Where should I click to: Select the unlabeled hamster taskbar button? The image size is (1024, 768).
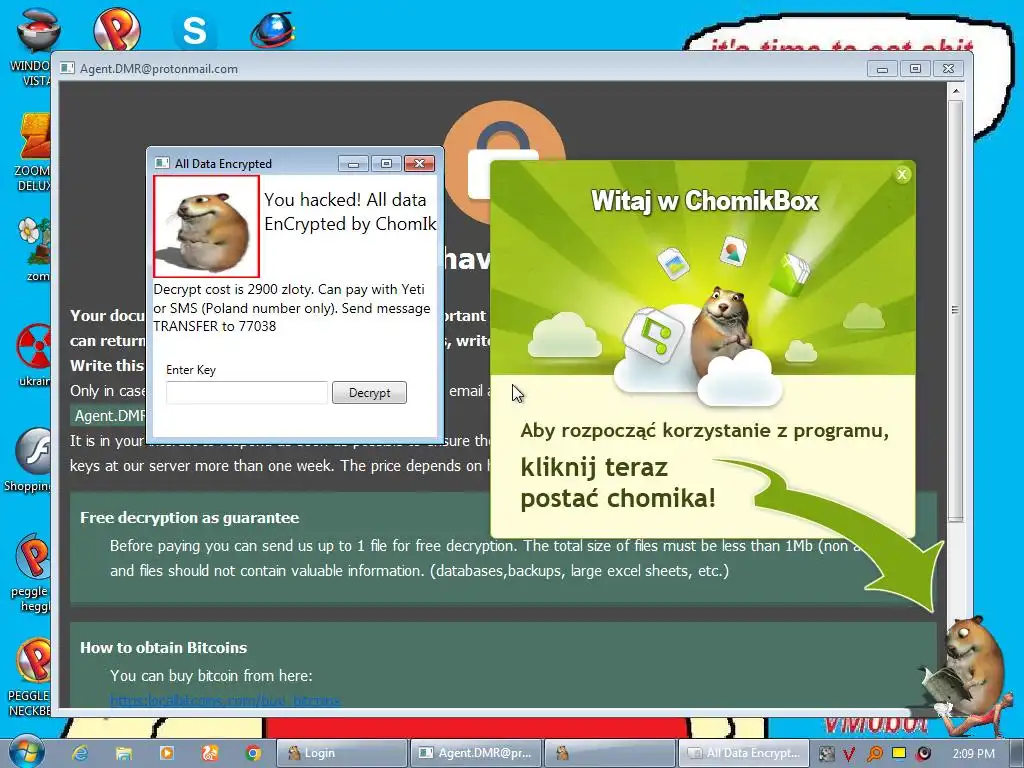point(611,753)
